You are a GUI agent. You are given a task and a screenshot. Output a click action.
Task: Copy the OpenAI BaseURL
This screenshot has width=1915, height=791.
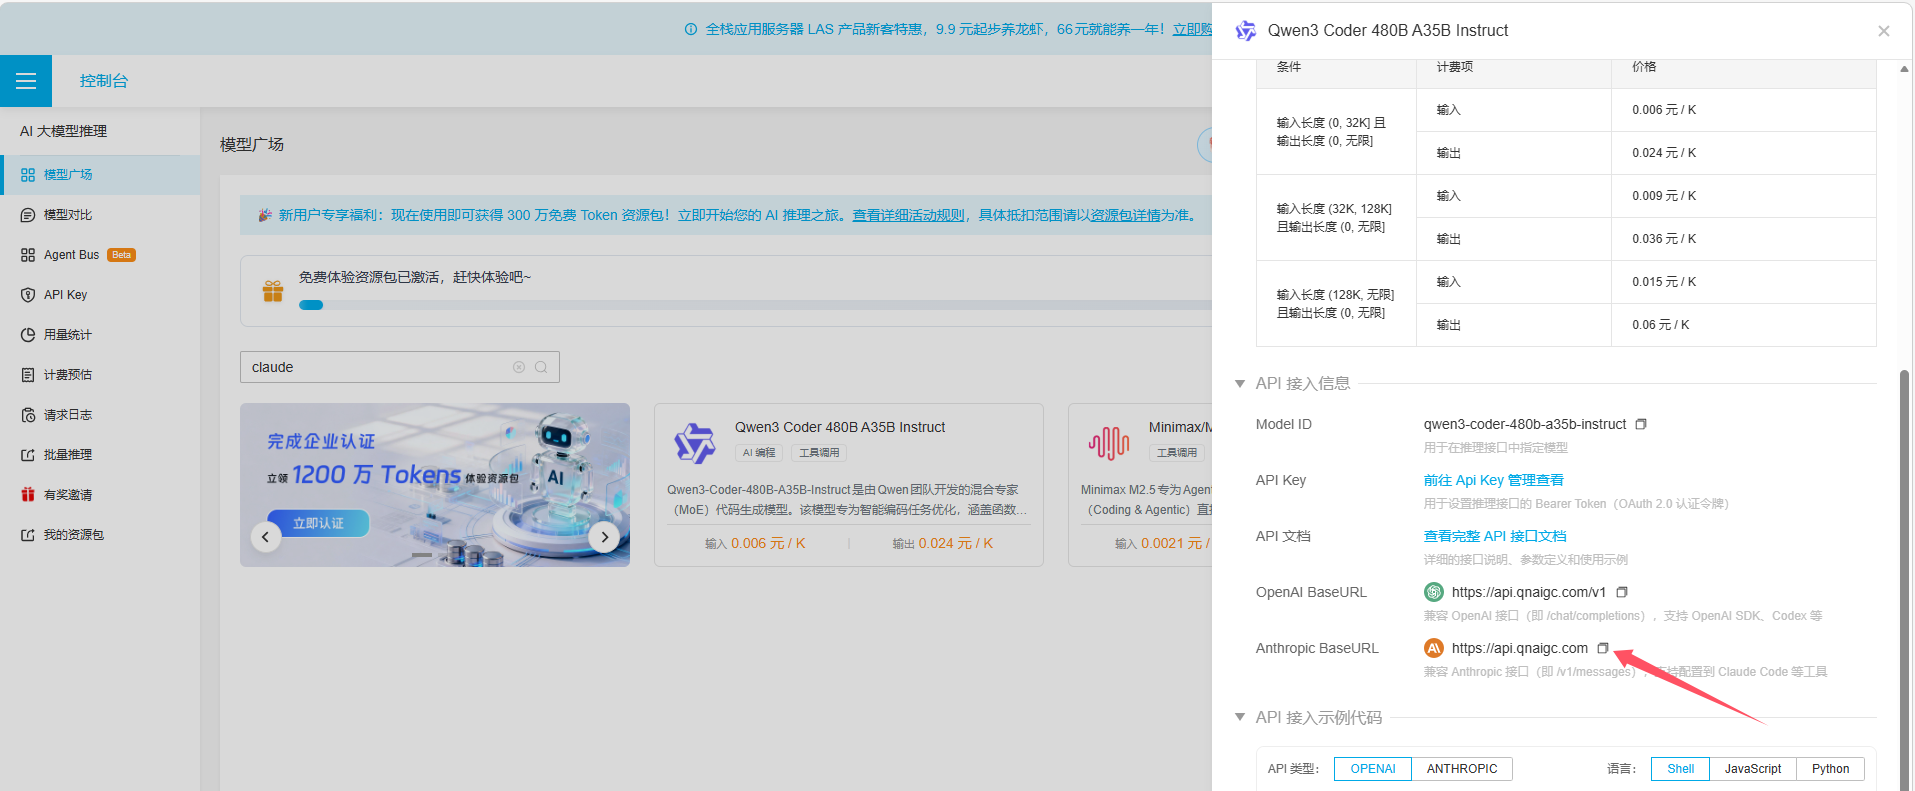pos(1622,592)
